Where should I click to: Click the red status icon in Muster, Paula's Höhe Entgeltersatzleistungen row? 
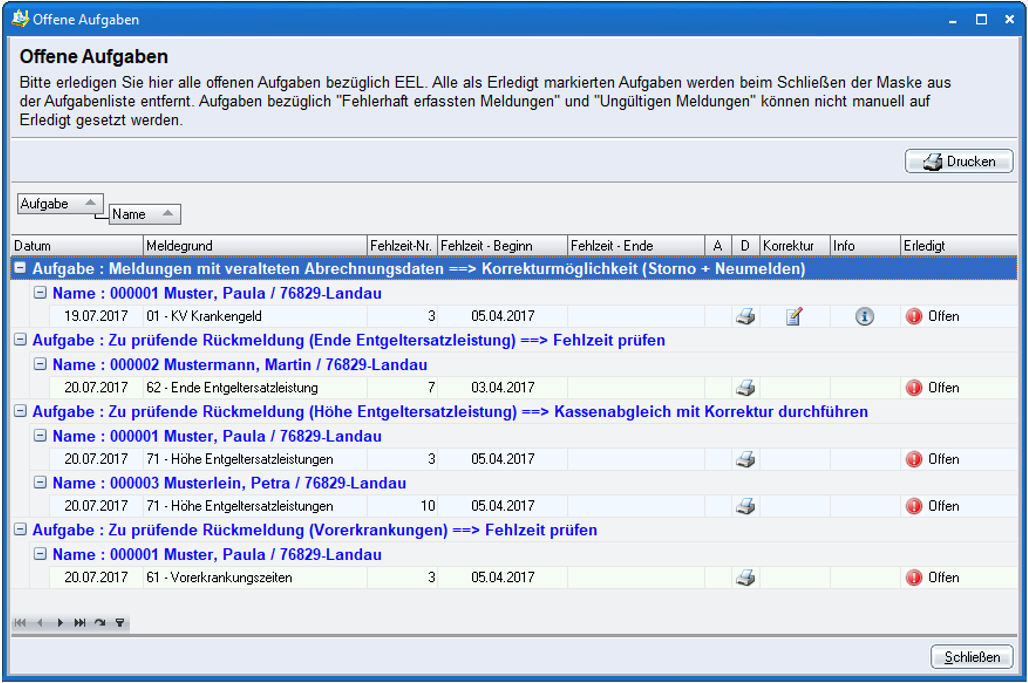point(913,459)
